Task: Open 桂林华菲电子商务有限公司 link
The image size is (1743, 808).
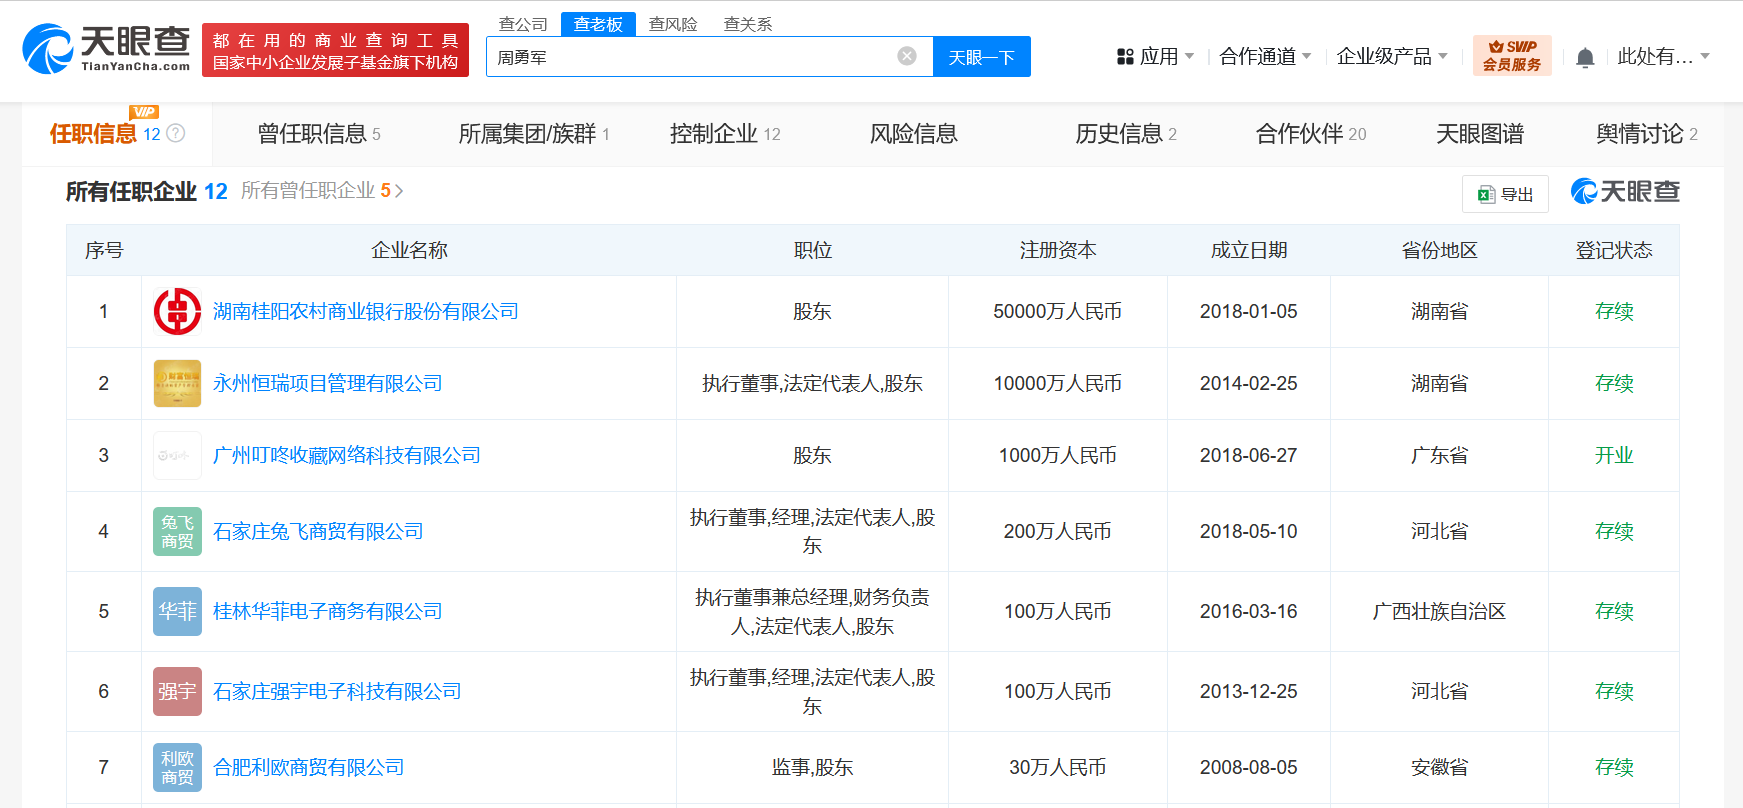Action: [328, 611]
